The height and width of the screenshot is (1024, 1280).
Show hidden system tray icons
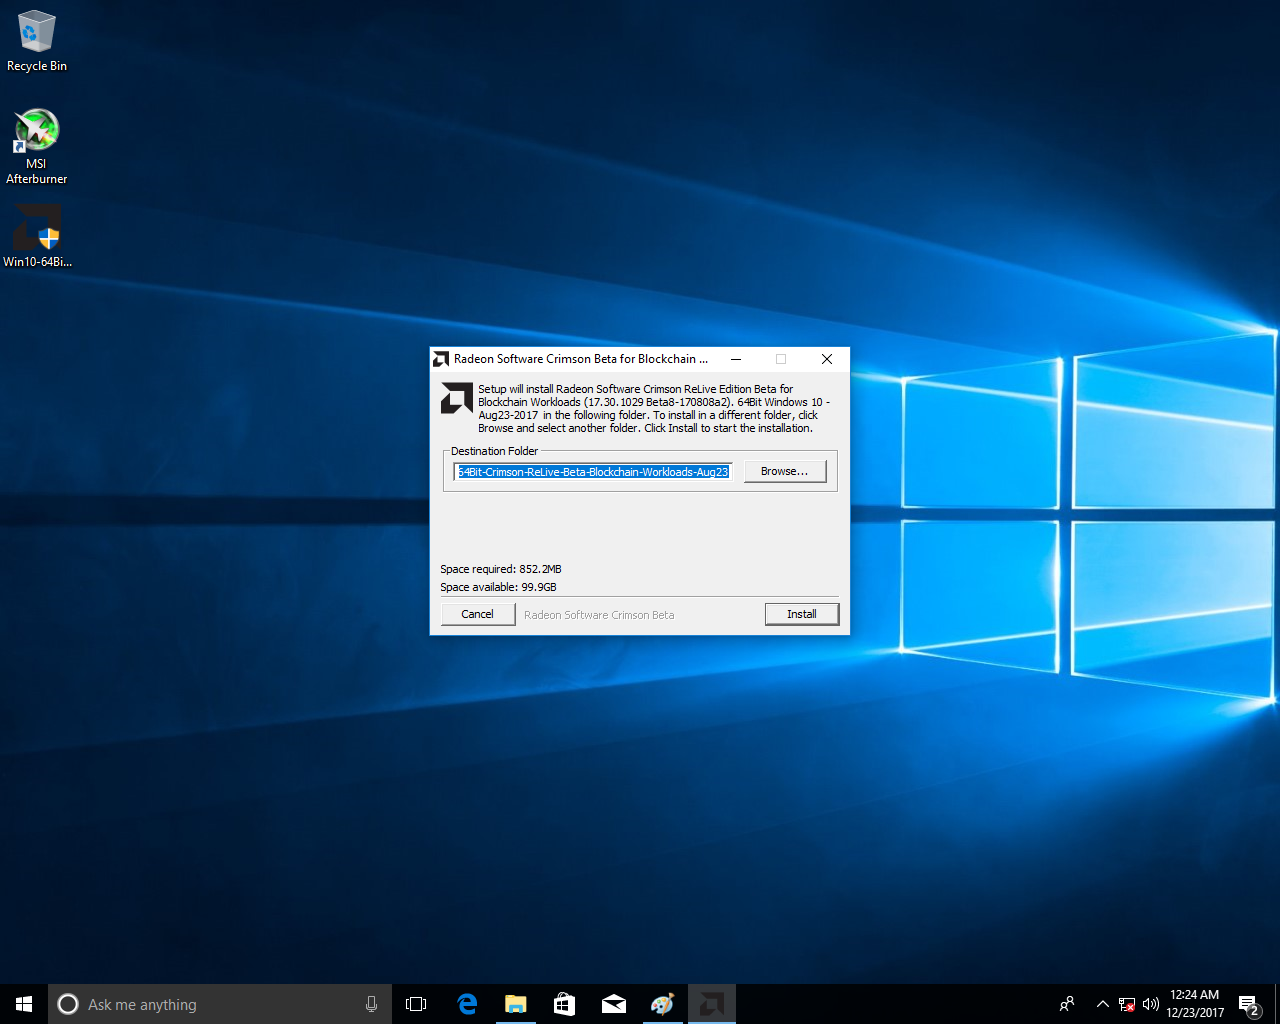[1102, 1004]
